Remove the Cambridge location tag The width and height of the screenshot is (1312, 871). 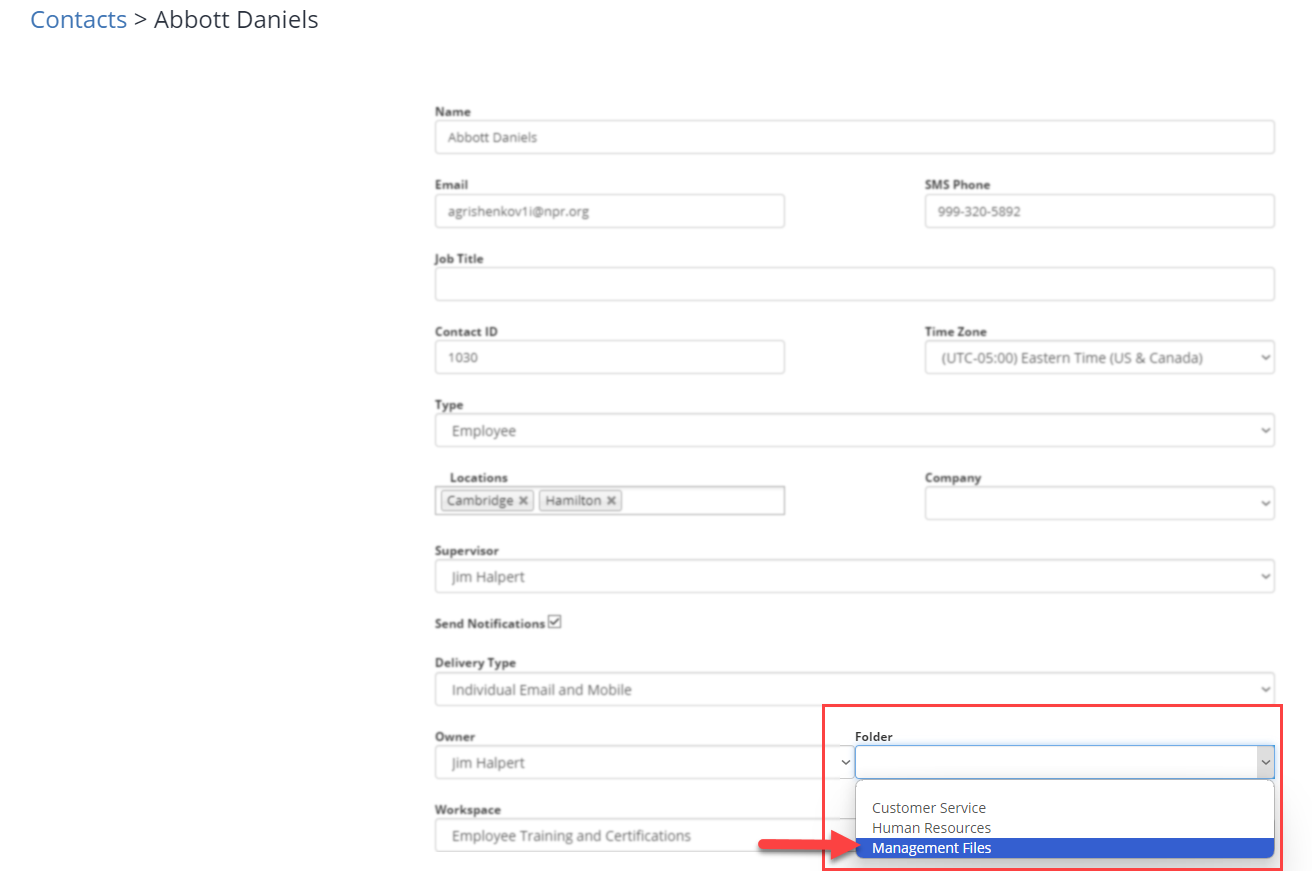(523, 501)
